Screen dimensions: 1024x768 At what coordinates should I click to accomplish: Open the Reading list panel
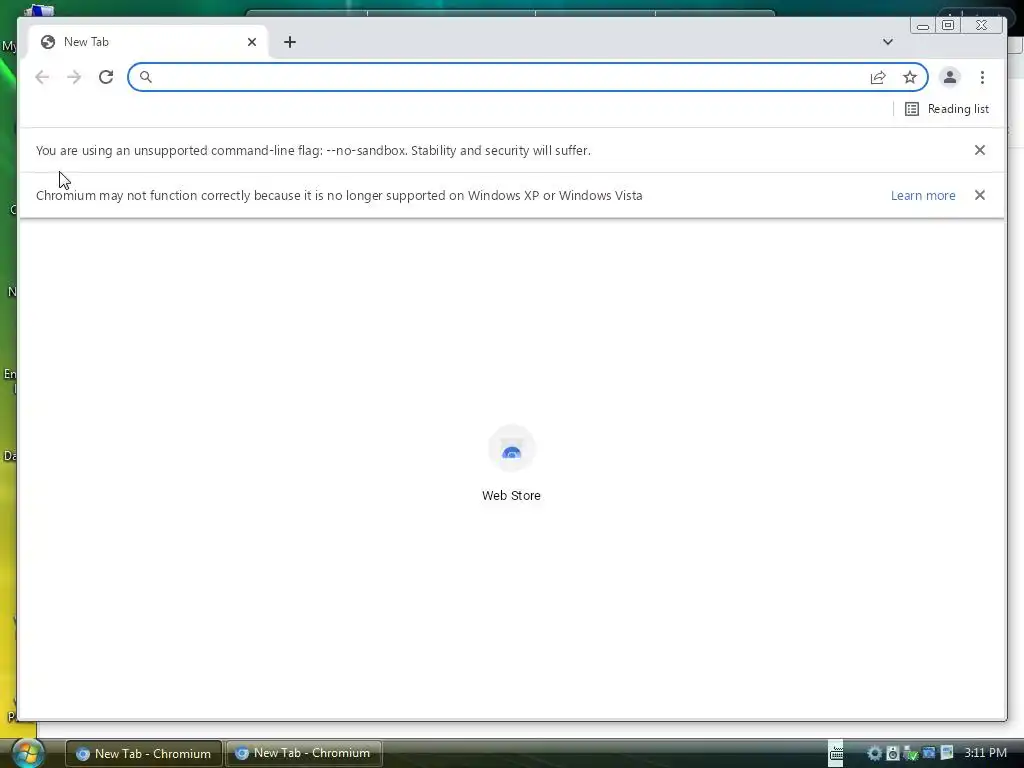coord(947,109)
